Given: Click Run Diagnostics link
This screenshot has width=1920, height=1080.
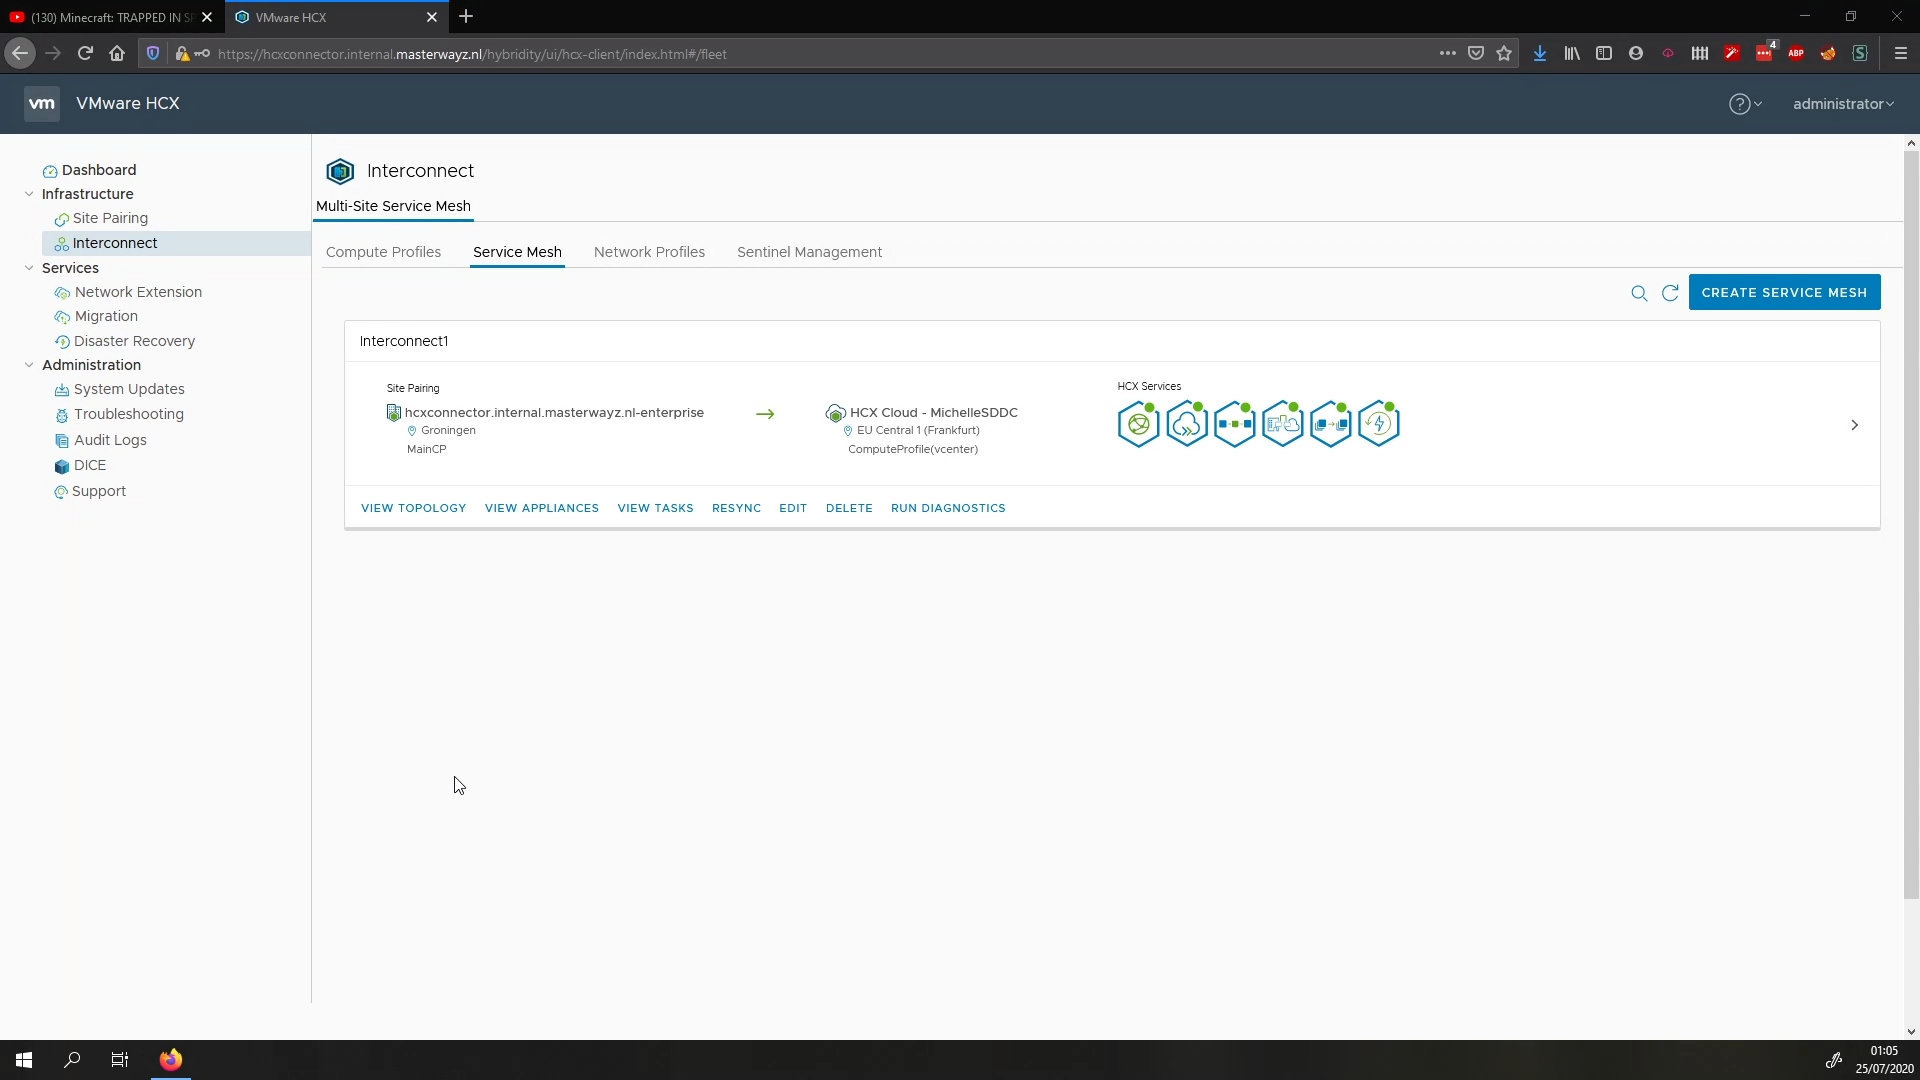Looking at the screenshot, I should [x=948, y=508].
